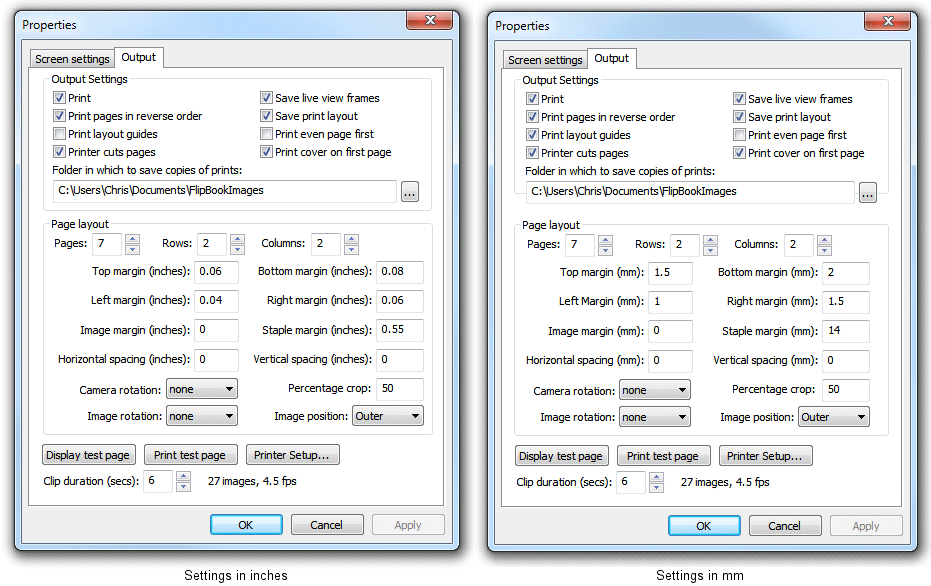Image resolution: width=931 pixels, height=586 pixels.
Task: Open Camera rotation dropdown in mm dialog
Action: (x=655, y=391)
